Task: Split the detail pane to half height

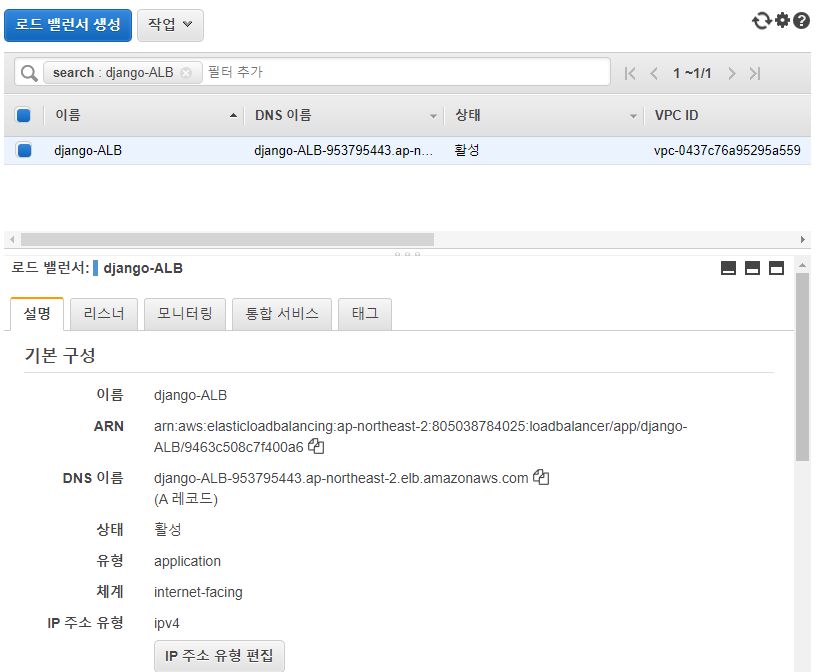Action: point(752,268)
